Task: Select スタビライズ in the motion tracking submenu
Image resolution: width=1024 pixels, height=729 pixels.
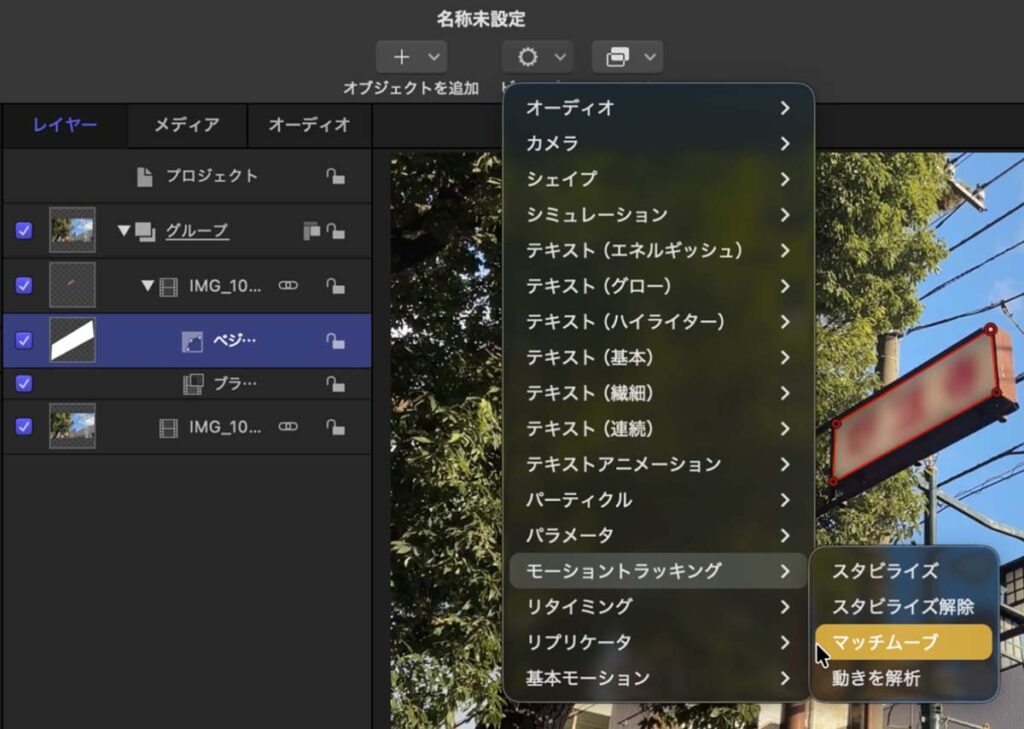Action: [x=885, y=571]
